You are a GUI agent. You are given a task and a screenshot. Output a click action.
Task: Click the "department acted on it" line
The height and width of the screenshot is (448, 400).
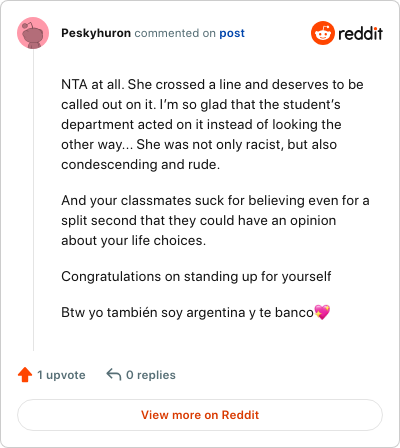pyautogui.click(x=201, y=125)
